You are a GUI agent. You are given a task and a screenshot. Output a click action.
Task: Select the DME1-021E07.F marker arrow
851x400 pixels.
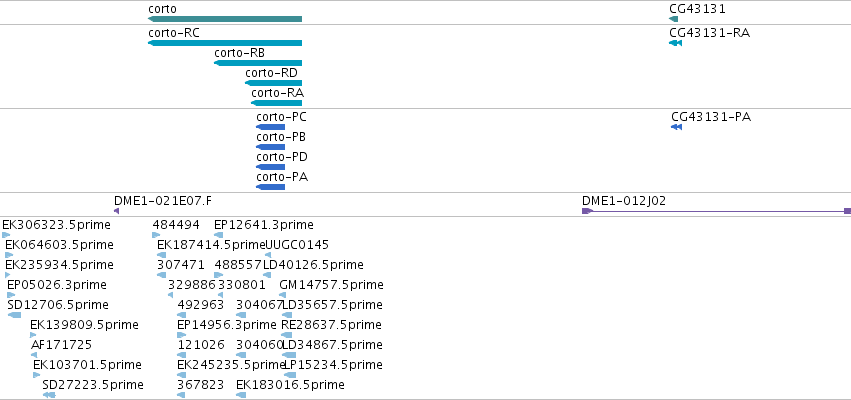[116, 211]
